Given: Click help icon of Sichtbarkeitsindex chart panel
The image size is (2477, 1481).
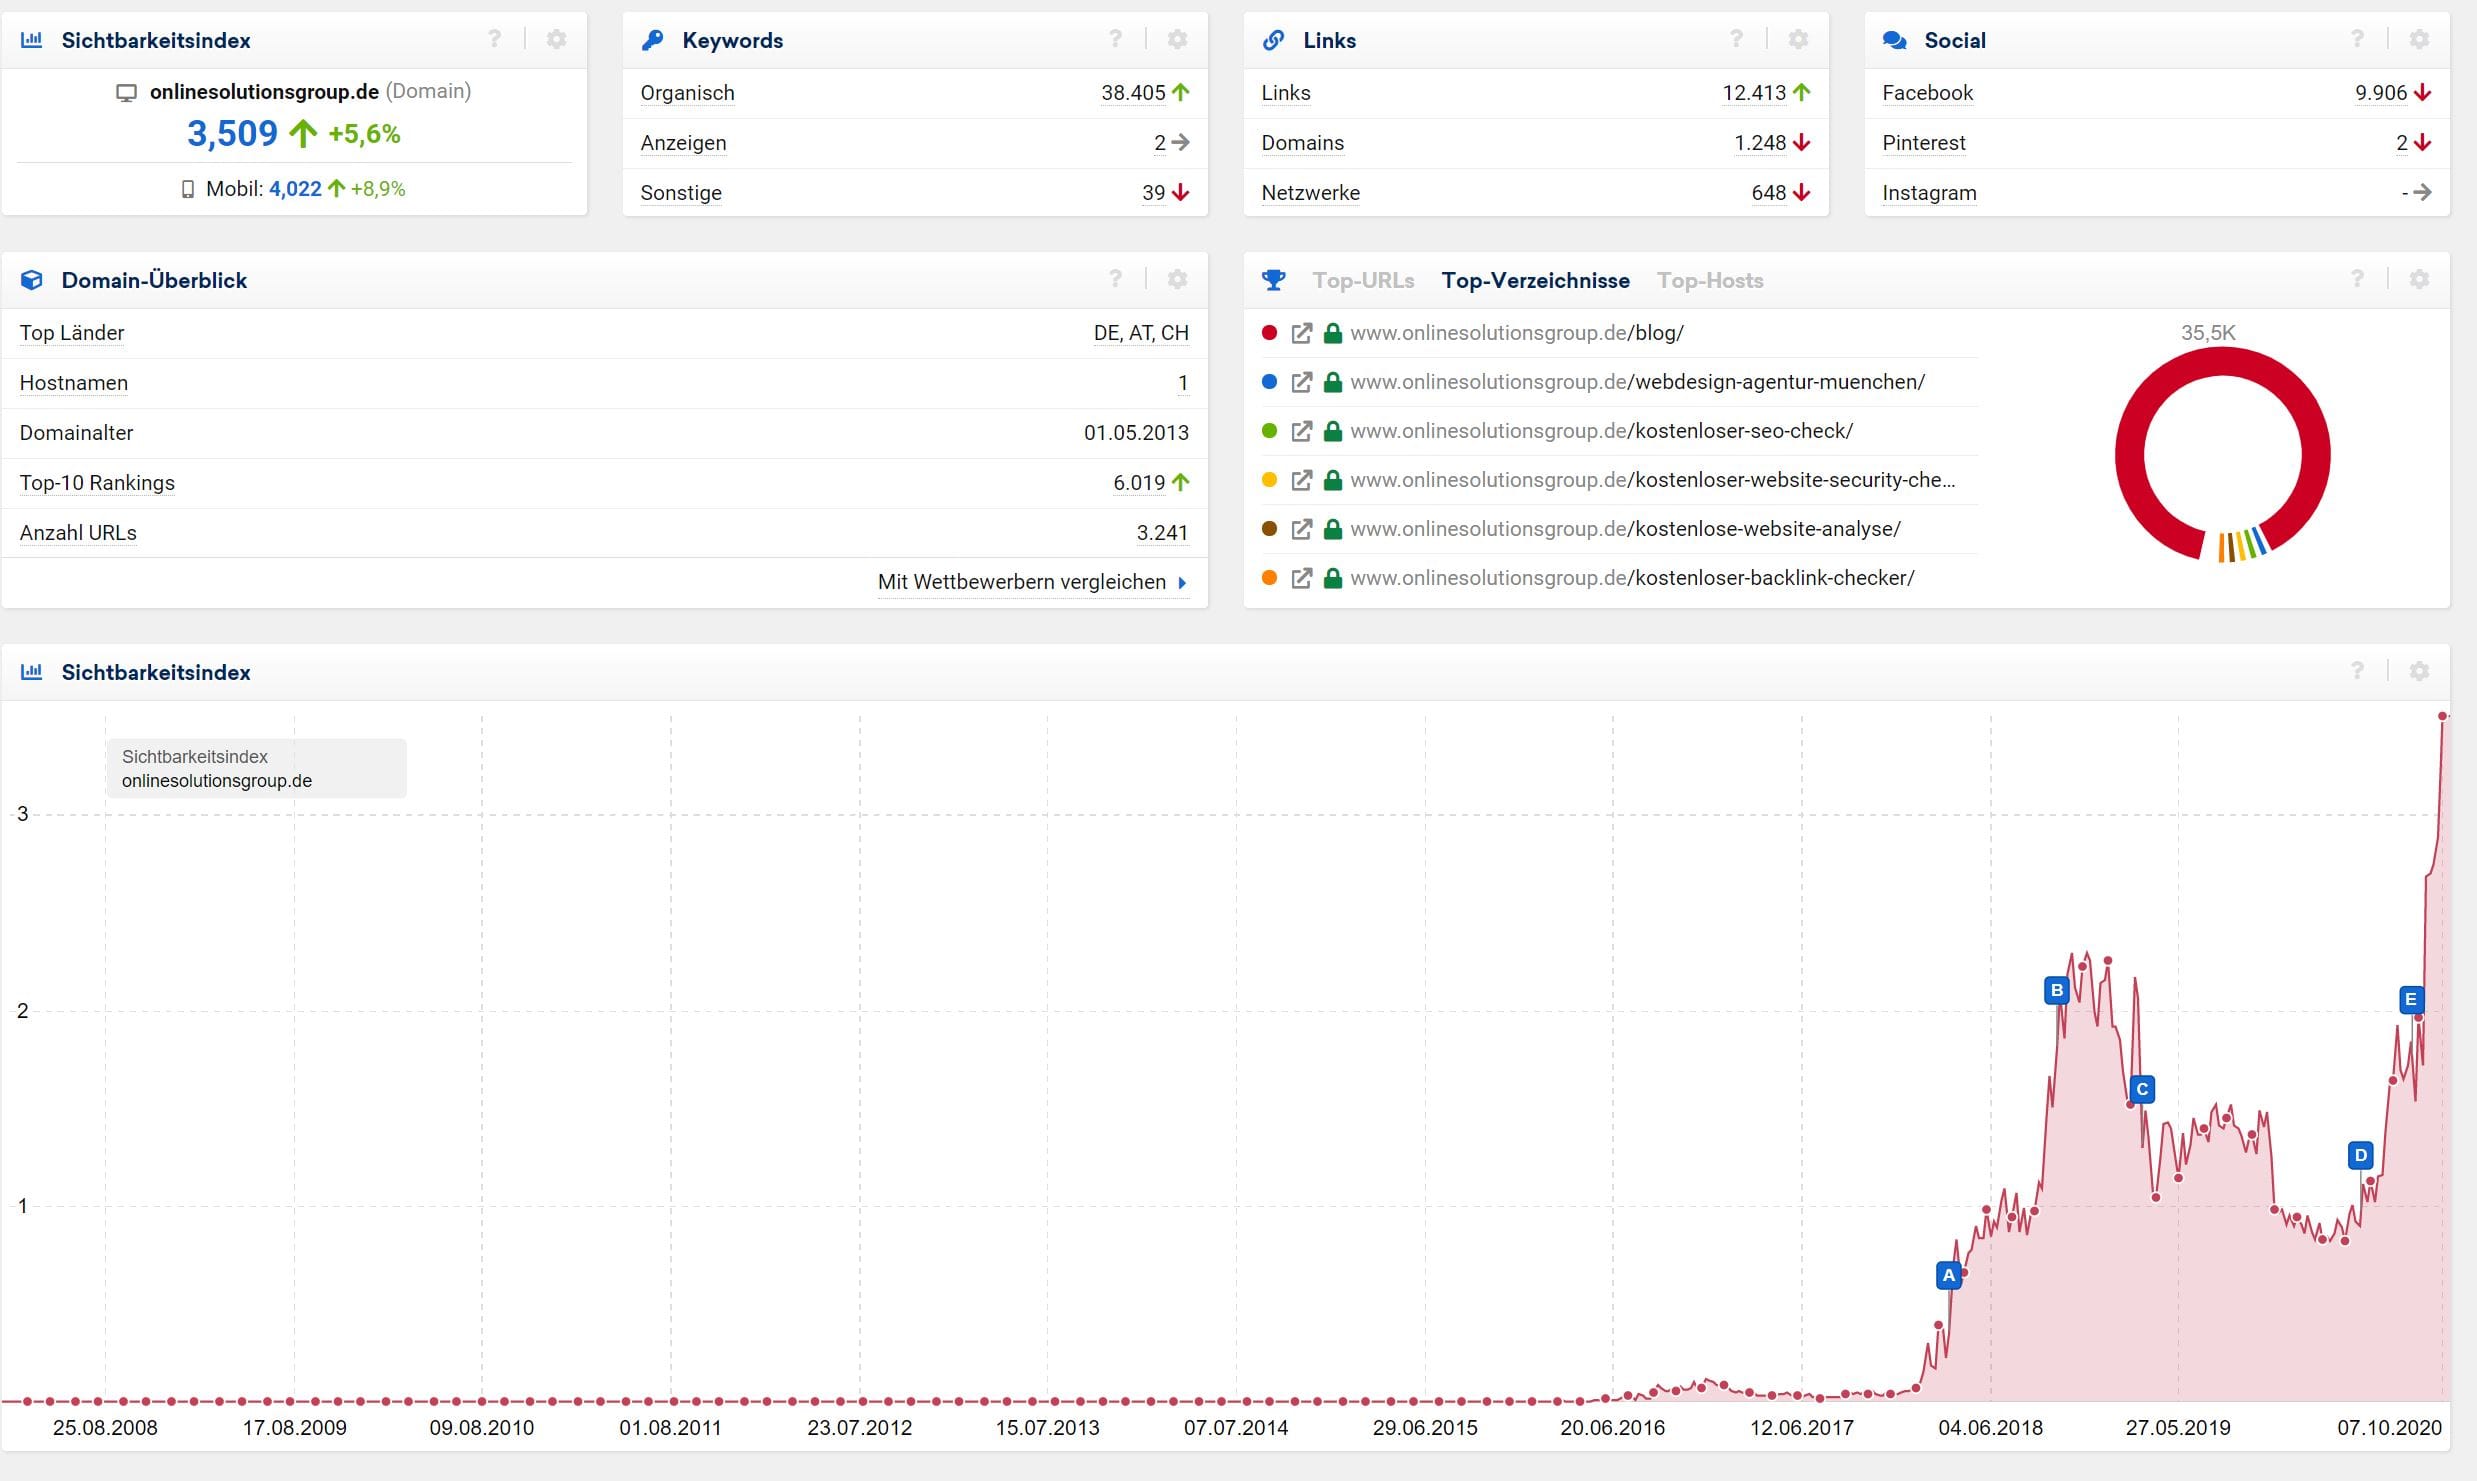Looking at the screenshot, I should pyautogui.click(x=2357, y=671).
